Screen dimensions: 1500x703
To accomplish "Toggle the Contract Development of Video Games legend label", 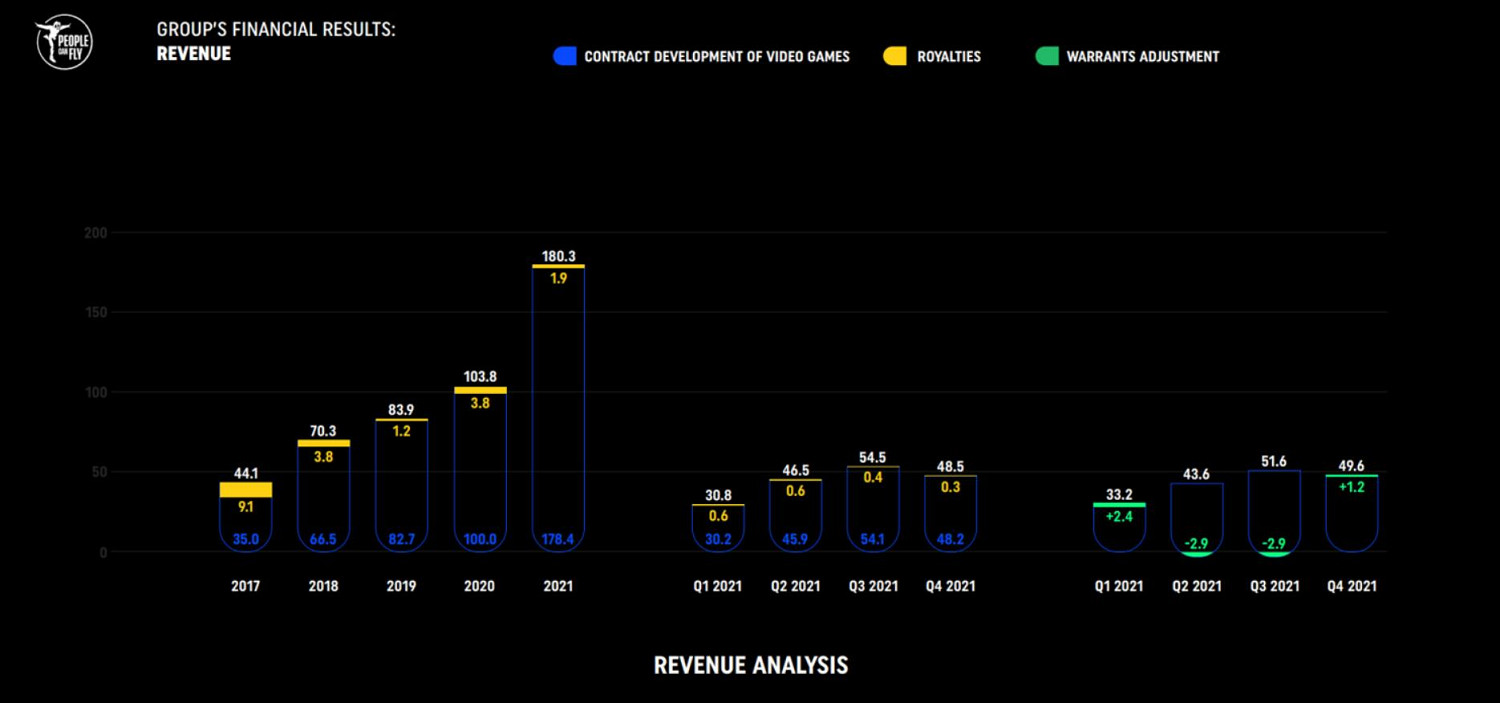I will 716,57.
